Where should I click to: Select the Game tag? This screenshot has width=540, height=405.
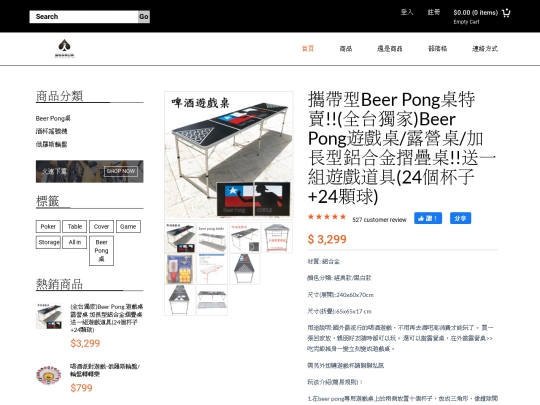(128, 227)
